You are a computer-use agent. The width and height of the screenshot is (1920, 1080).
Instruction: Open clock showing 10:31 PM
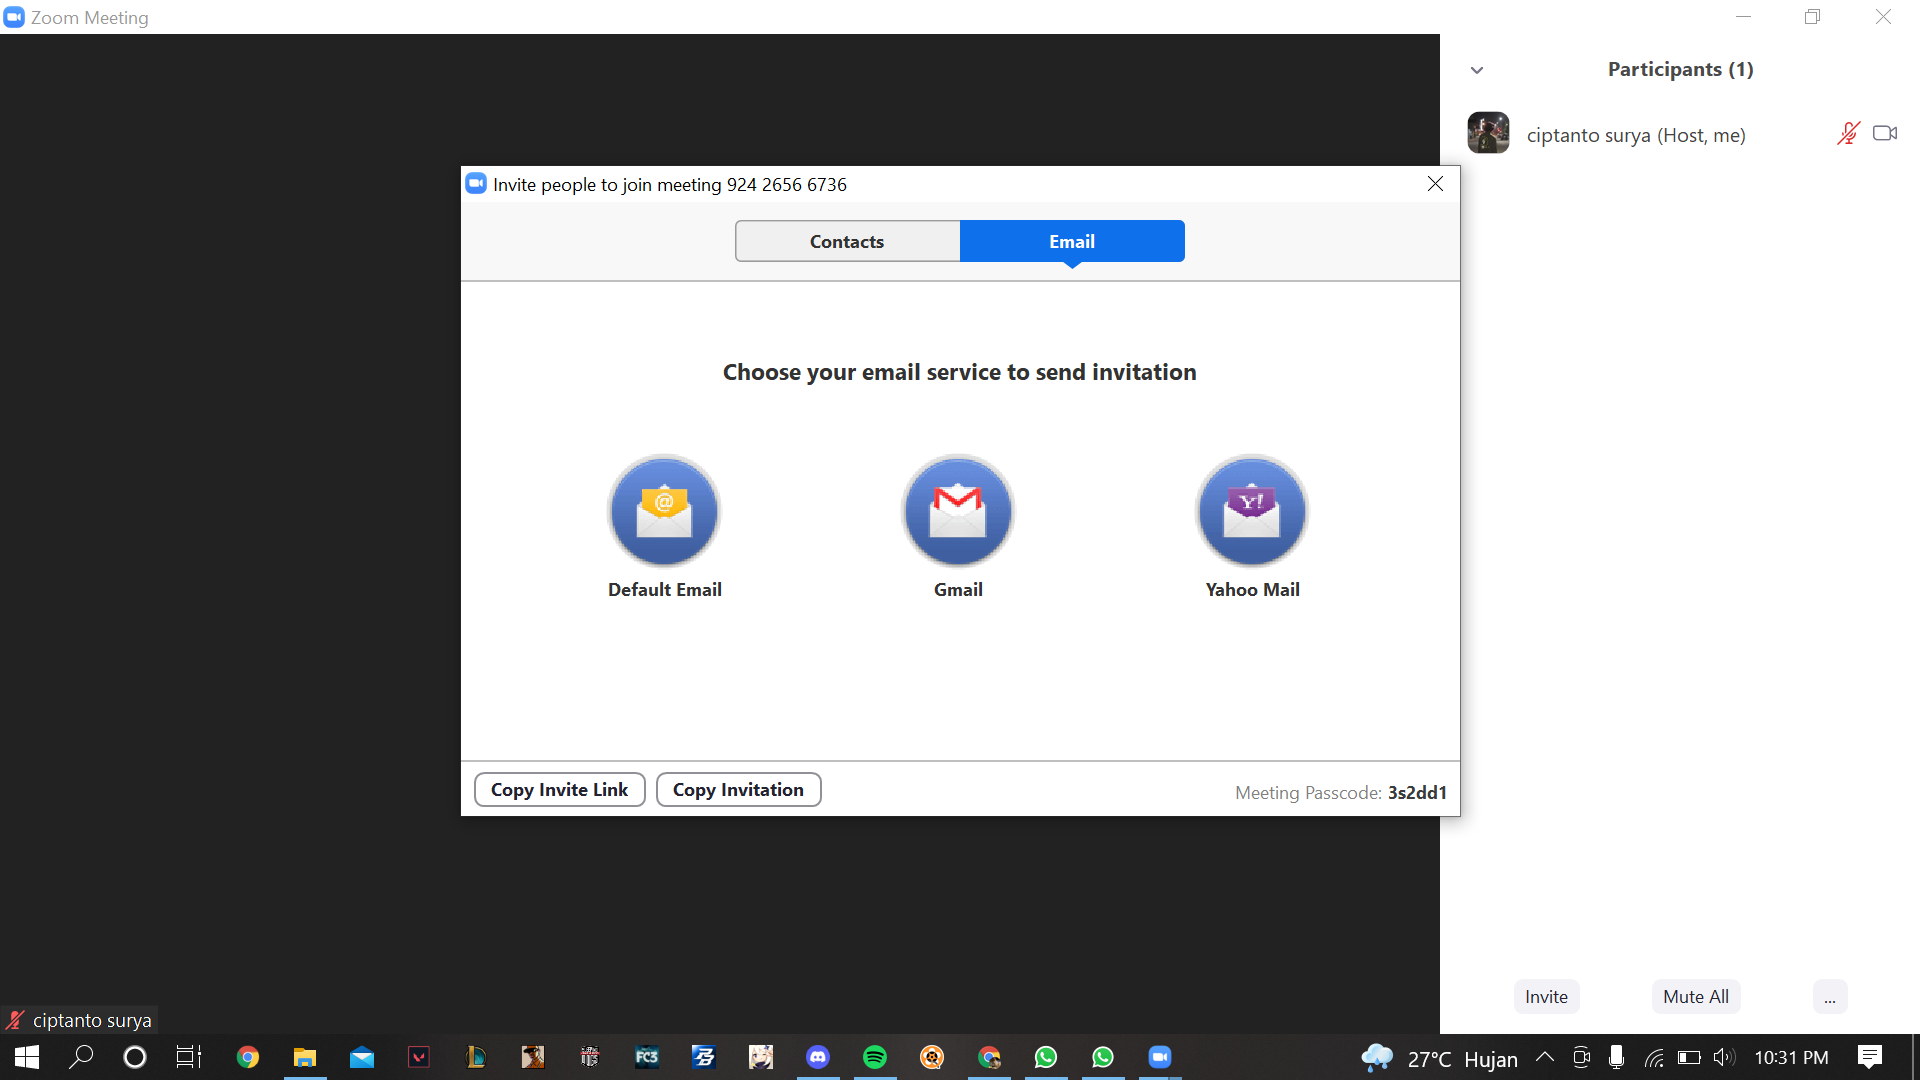tap(1791, 1057)
